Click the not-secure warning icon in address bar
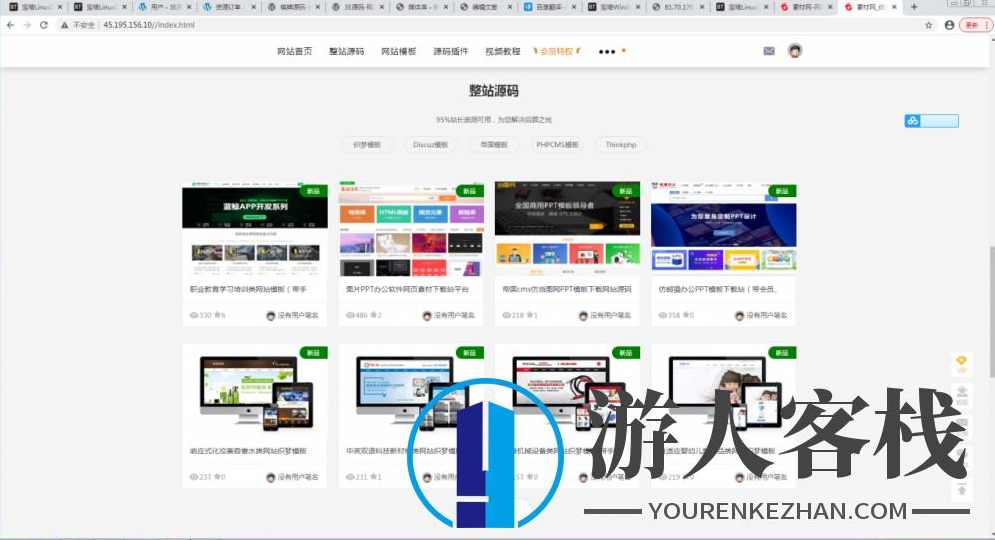995x540 pixels. coord(65,25)
